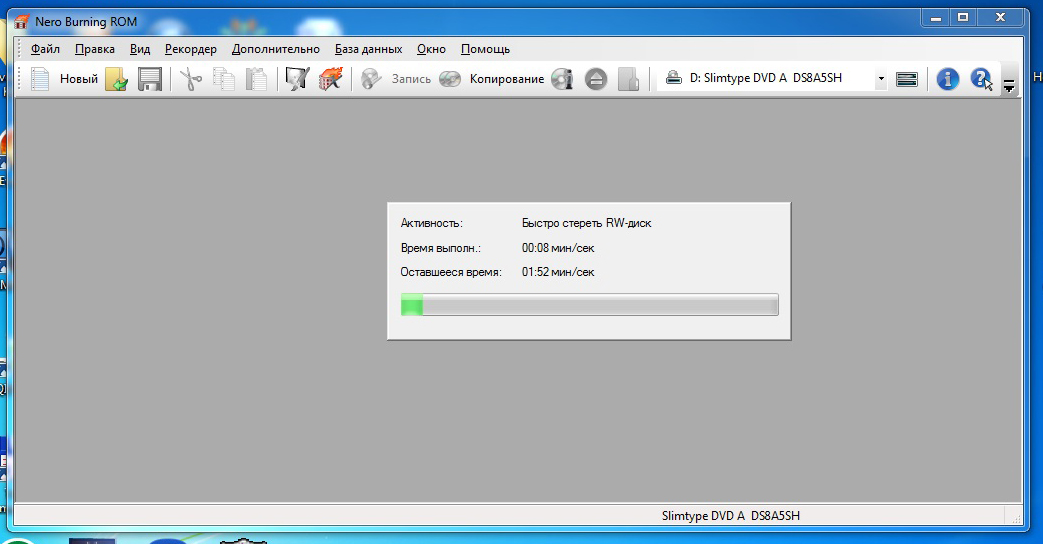Click the window resize grip corner

coord(1016,518)
